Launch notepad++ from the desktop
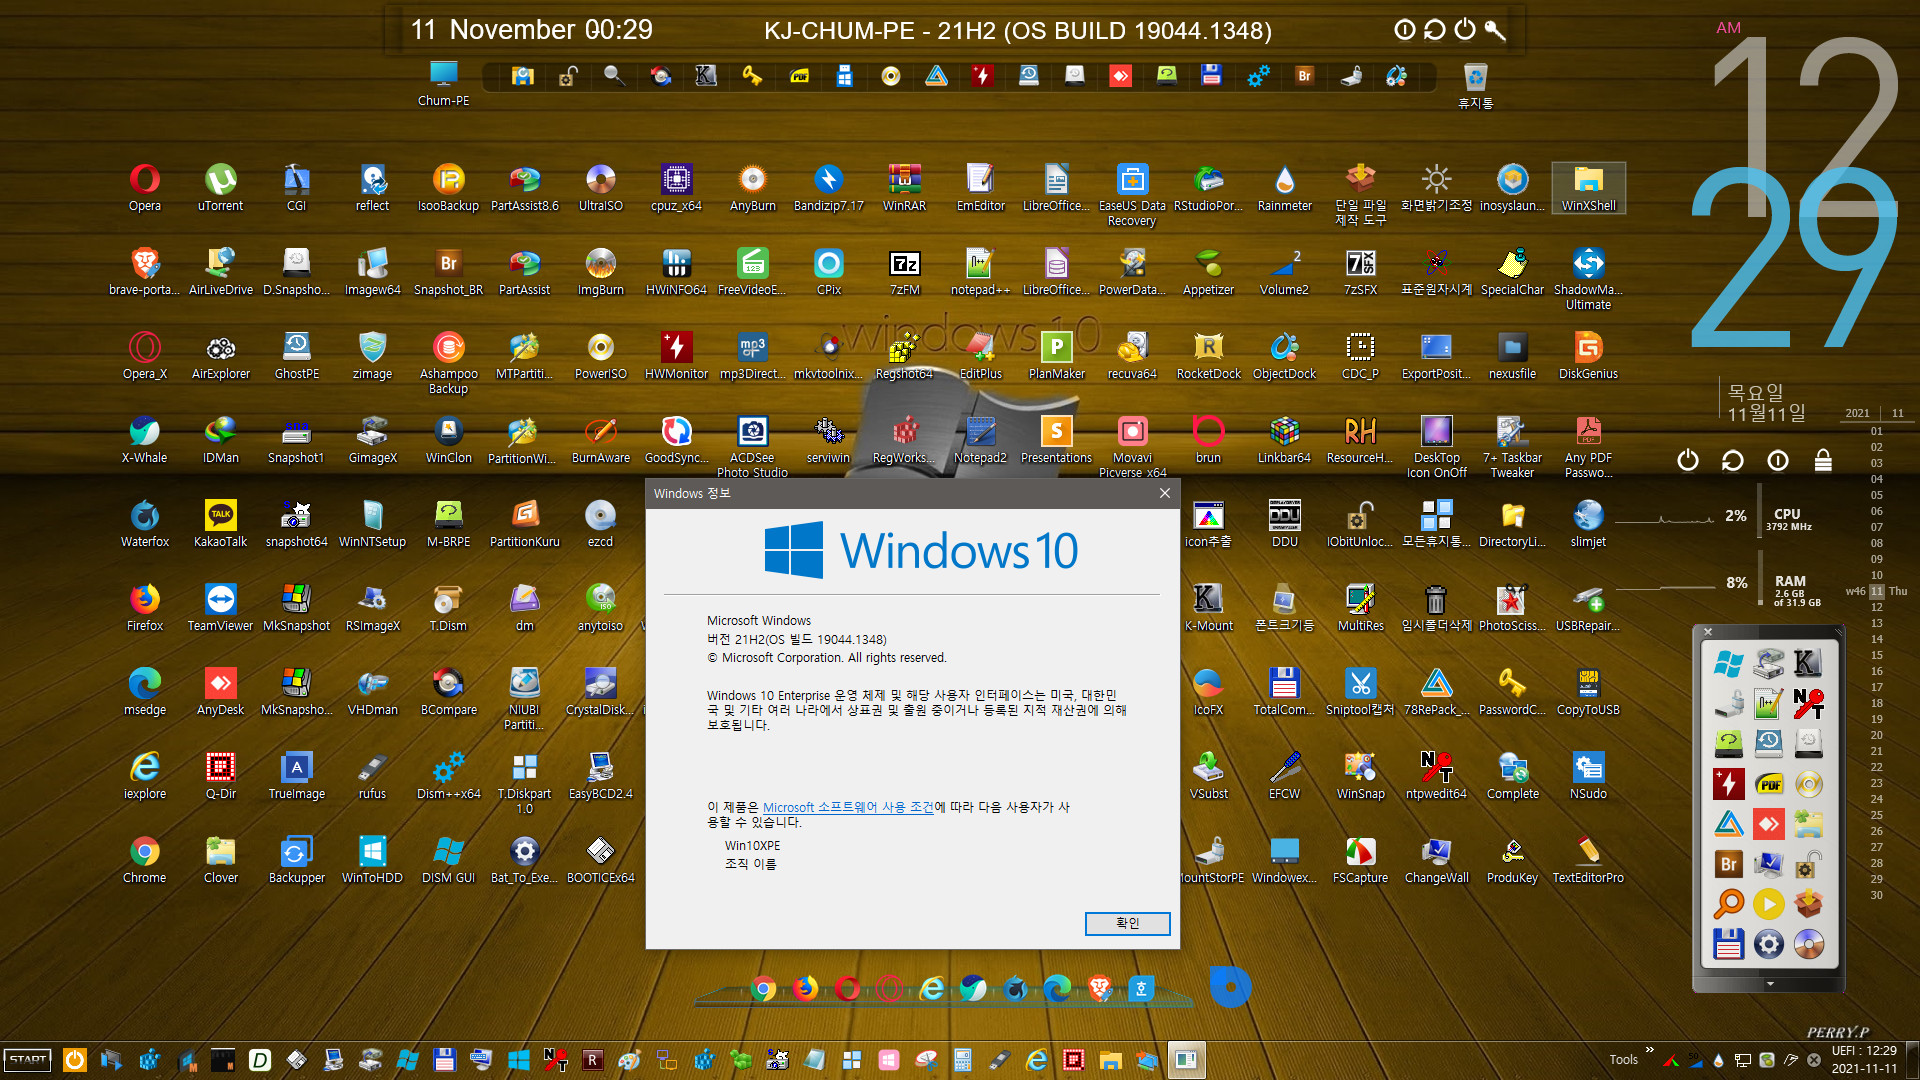 click(981, 271)
